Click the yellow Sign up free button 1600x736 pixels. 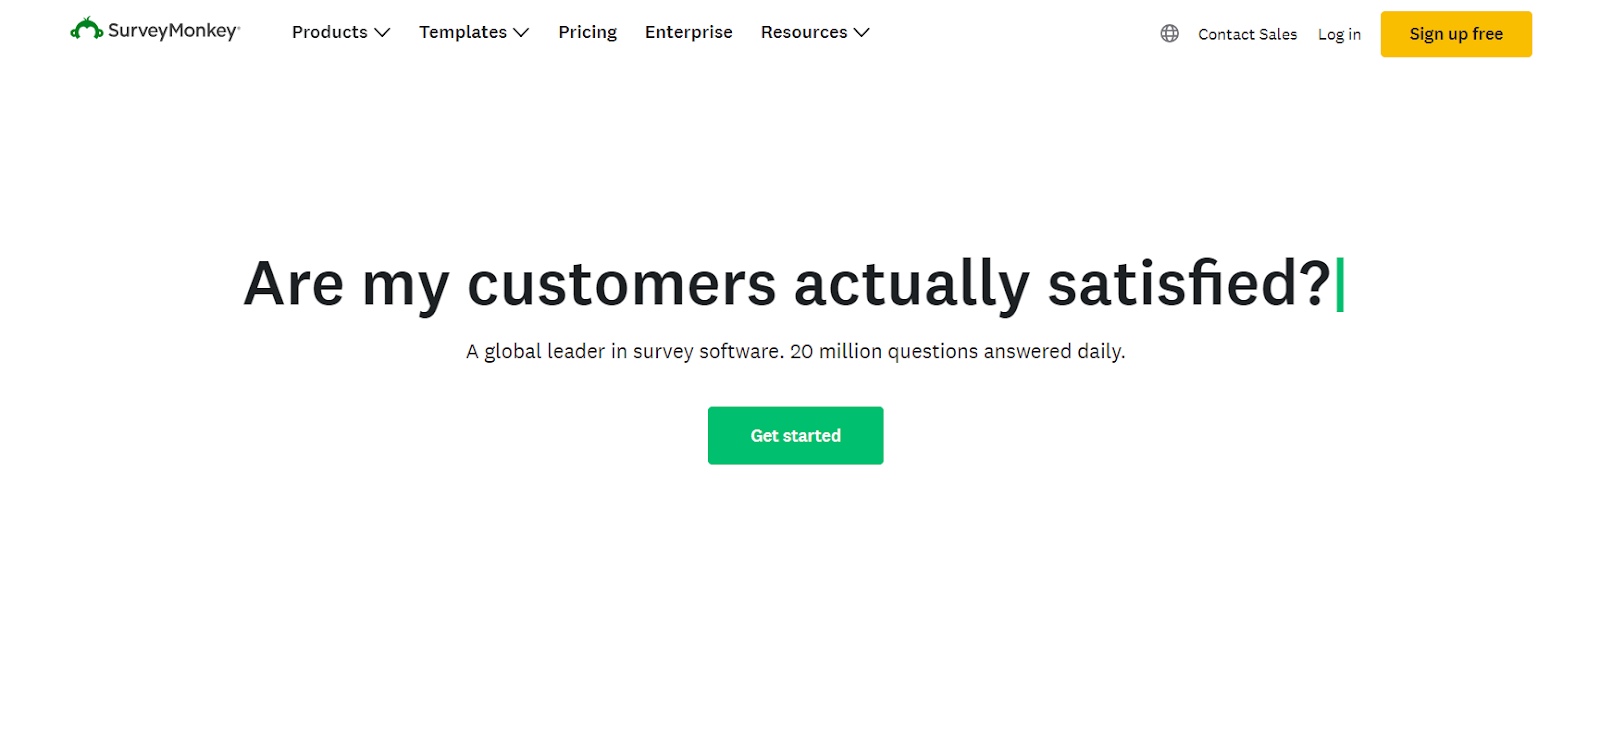pyautogui.click(x=1456, y=34)
